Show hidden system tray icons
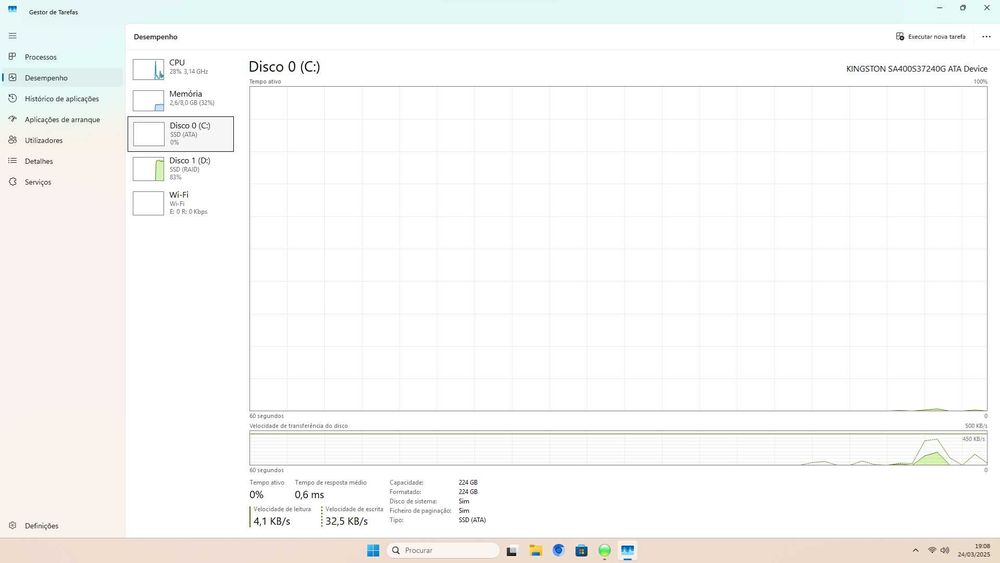Image resolution: width=1000 pixels, height=563 pixels. click(915, 550)
